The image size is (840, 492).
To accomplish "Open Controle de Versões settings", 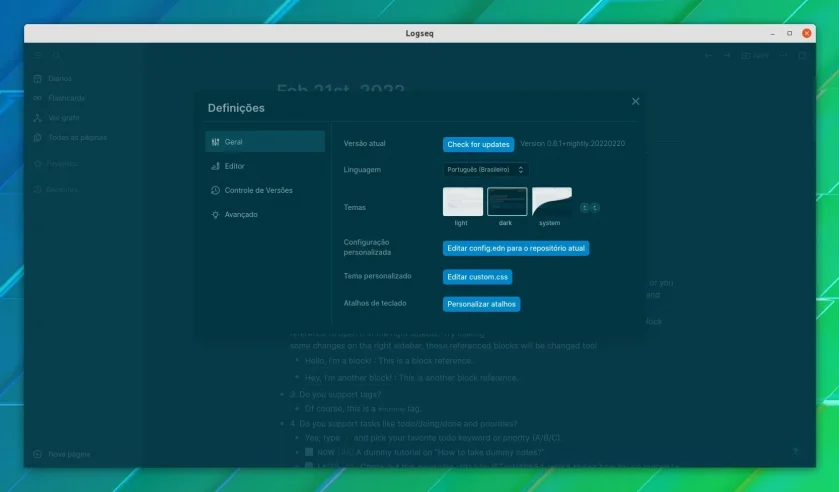I will click(x=265, y=190).
